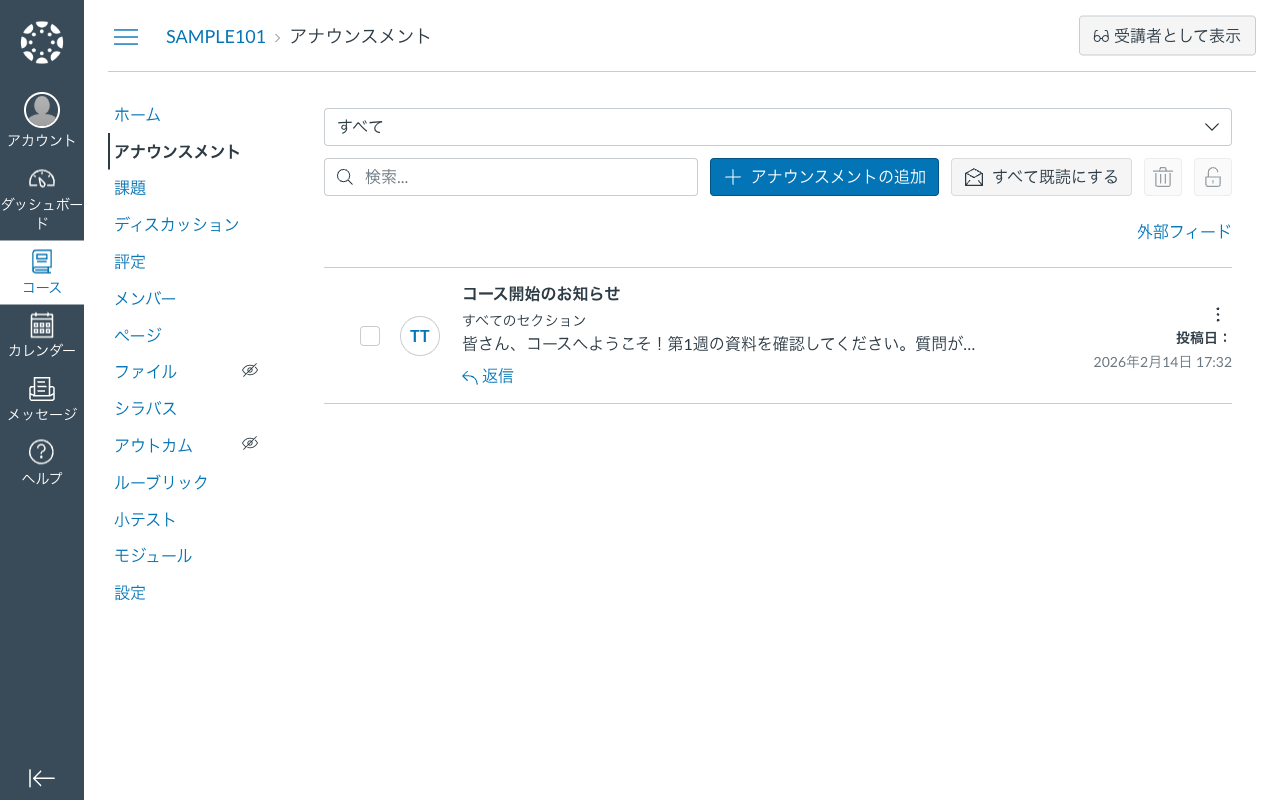
Task: Click 受講者として表示 button
Action: [1167, 35]
